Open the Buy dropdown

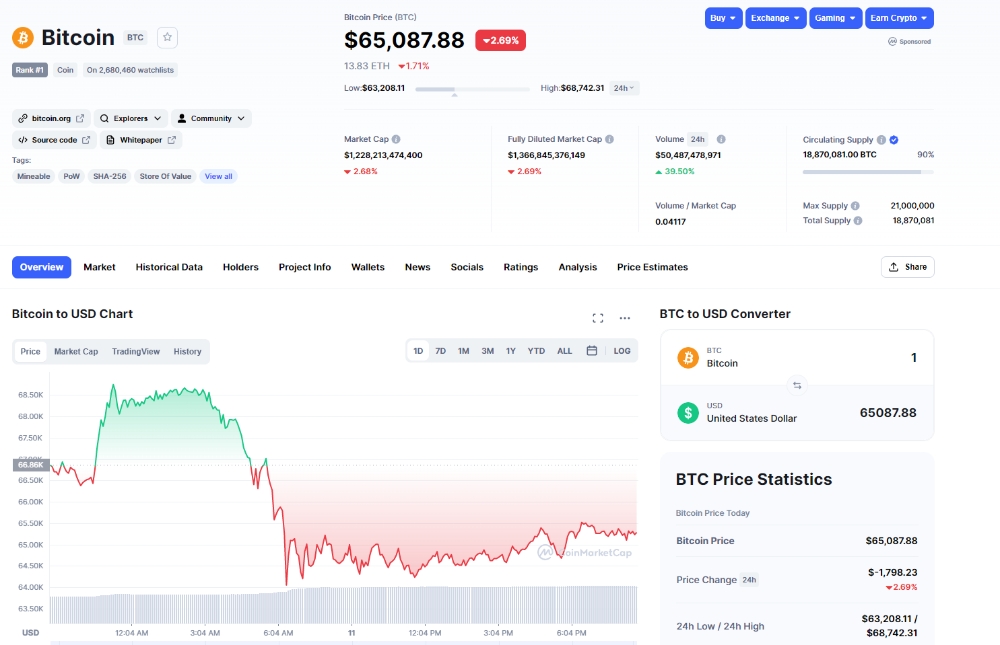[723, 18]
